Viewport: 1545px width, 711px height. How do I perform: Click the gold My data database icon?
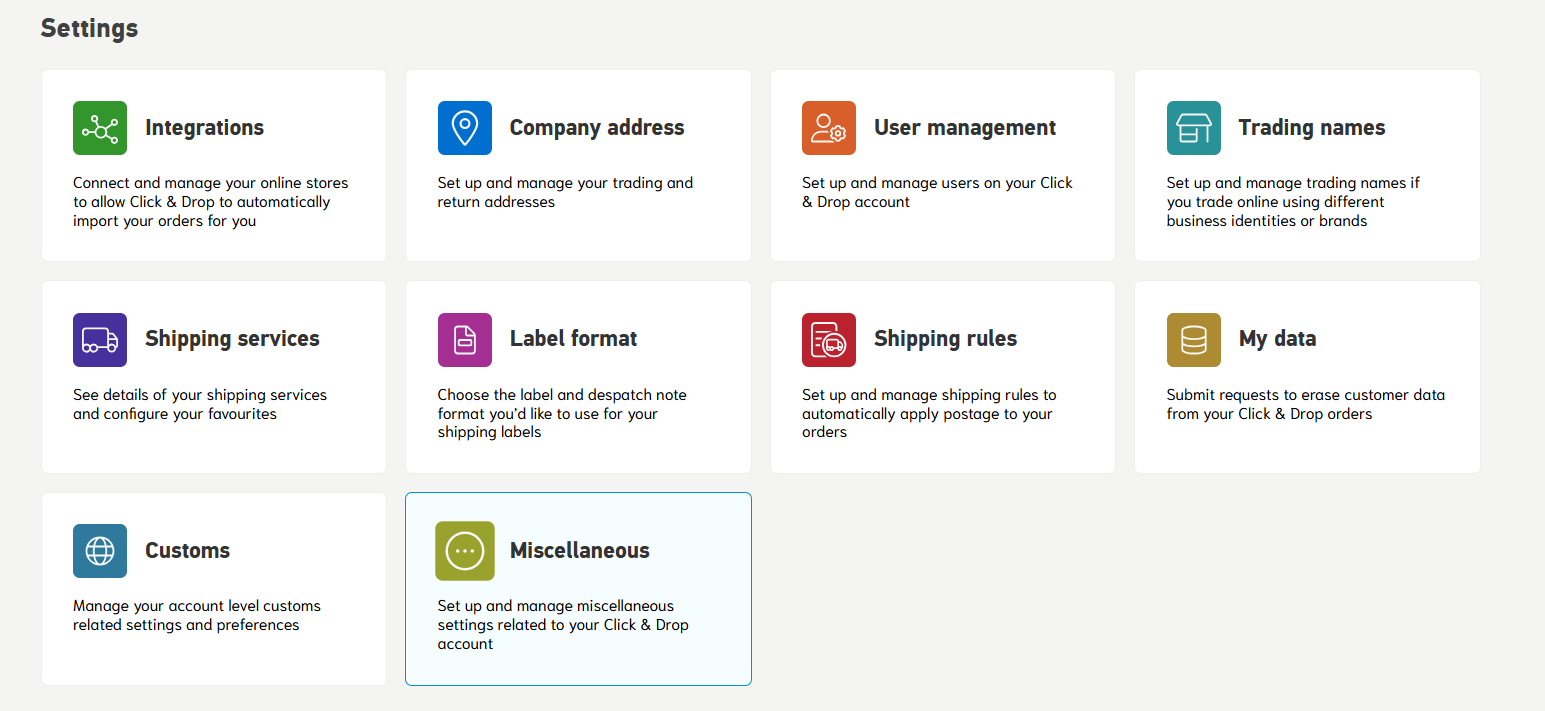click(1194, 340)
